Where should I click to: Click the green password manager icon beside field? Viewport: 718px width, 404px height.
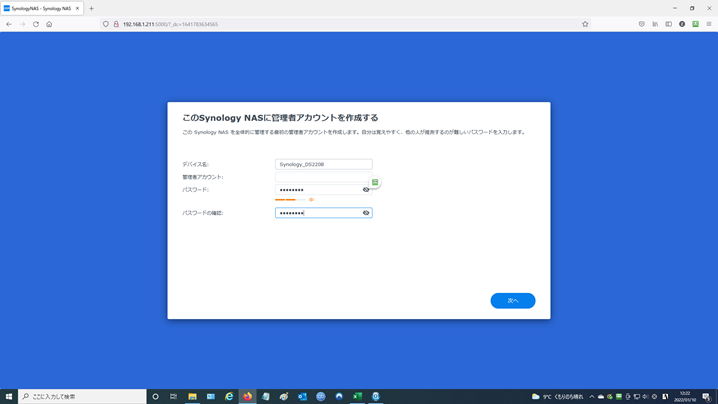point(375,182)
